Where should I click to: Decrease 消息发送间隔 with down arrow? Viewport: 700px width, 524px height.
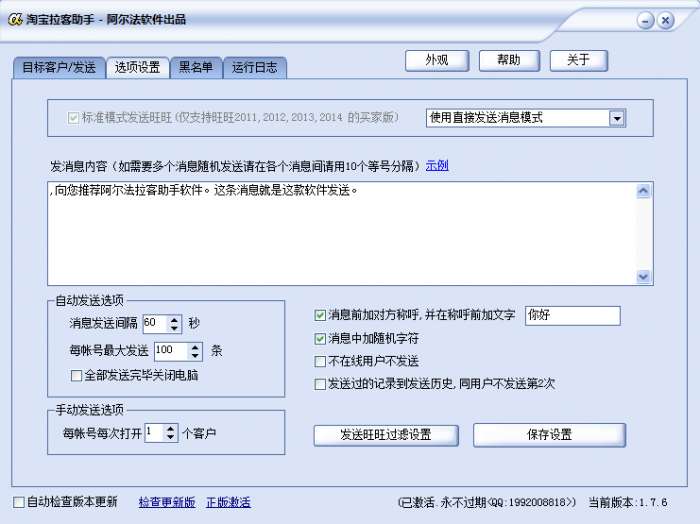[174, 329]
